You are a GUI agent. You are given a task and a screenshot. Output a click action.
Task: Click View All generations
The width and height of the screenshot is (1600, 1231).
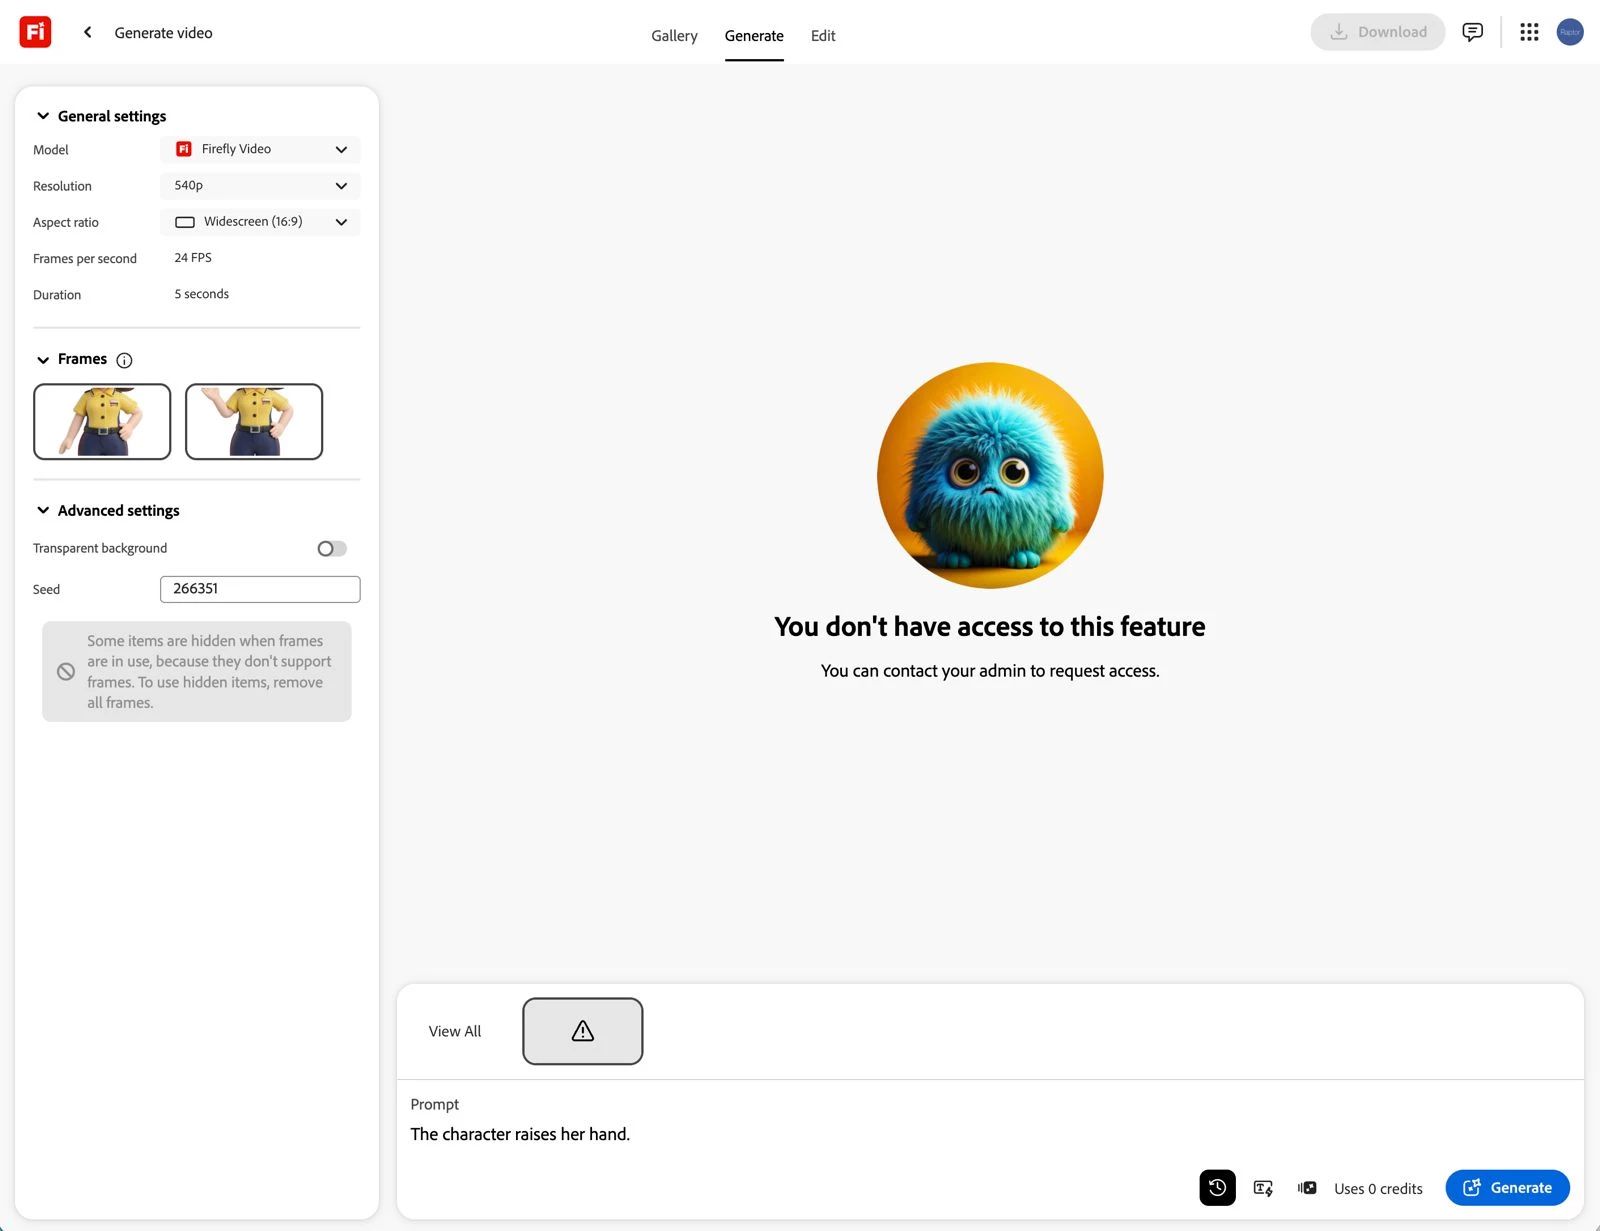455,1031
